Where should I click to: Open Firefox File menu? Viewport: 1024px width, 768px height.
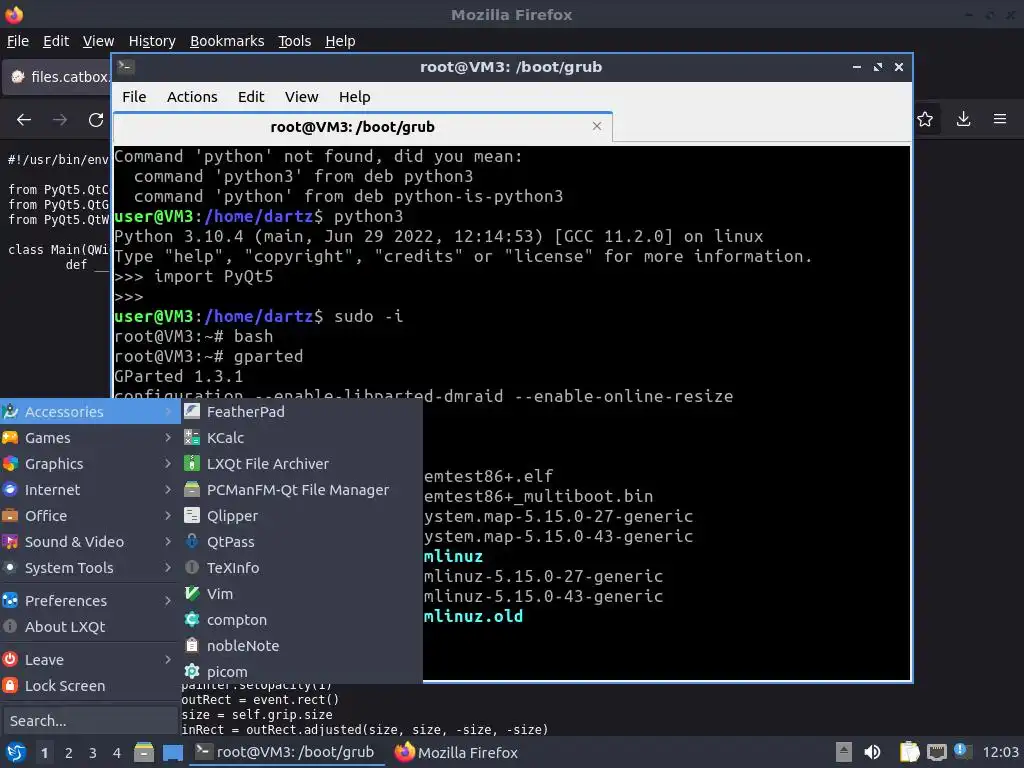click(x=18, y=41)
